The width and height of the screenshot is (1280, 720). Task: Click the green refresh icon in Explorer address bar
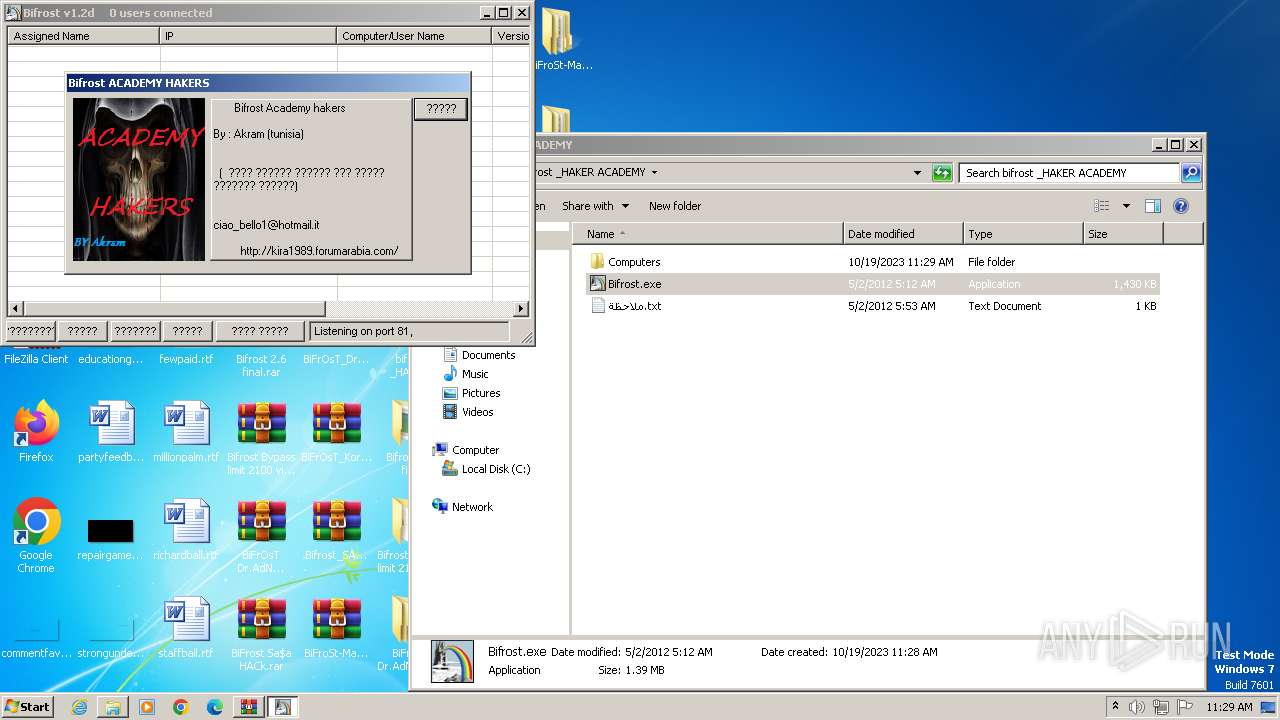942,173
